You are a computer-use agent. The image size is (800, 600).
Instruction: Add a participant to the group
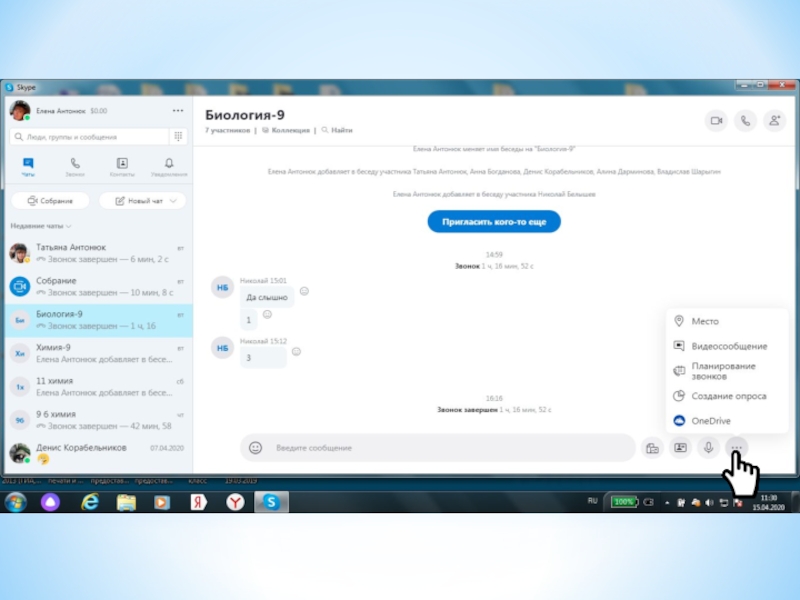[x=774, y=121]
